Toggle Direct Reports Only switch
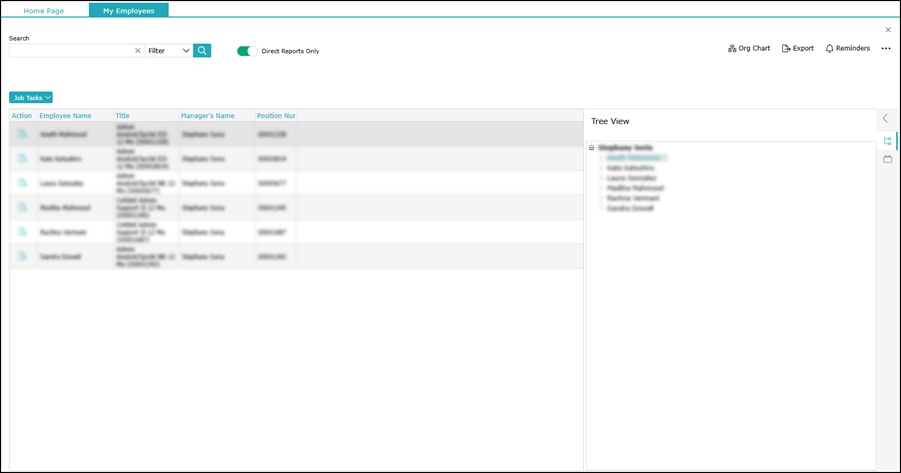Screen dimensions: 901x473 click(x=246, y=51)
